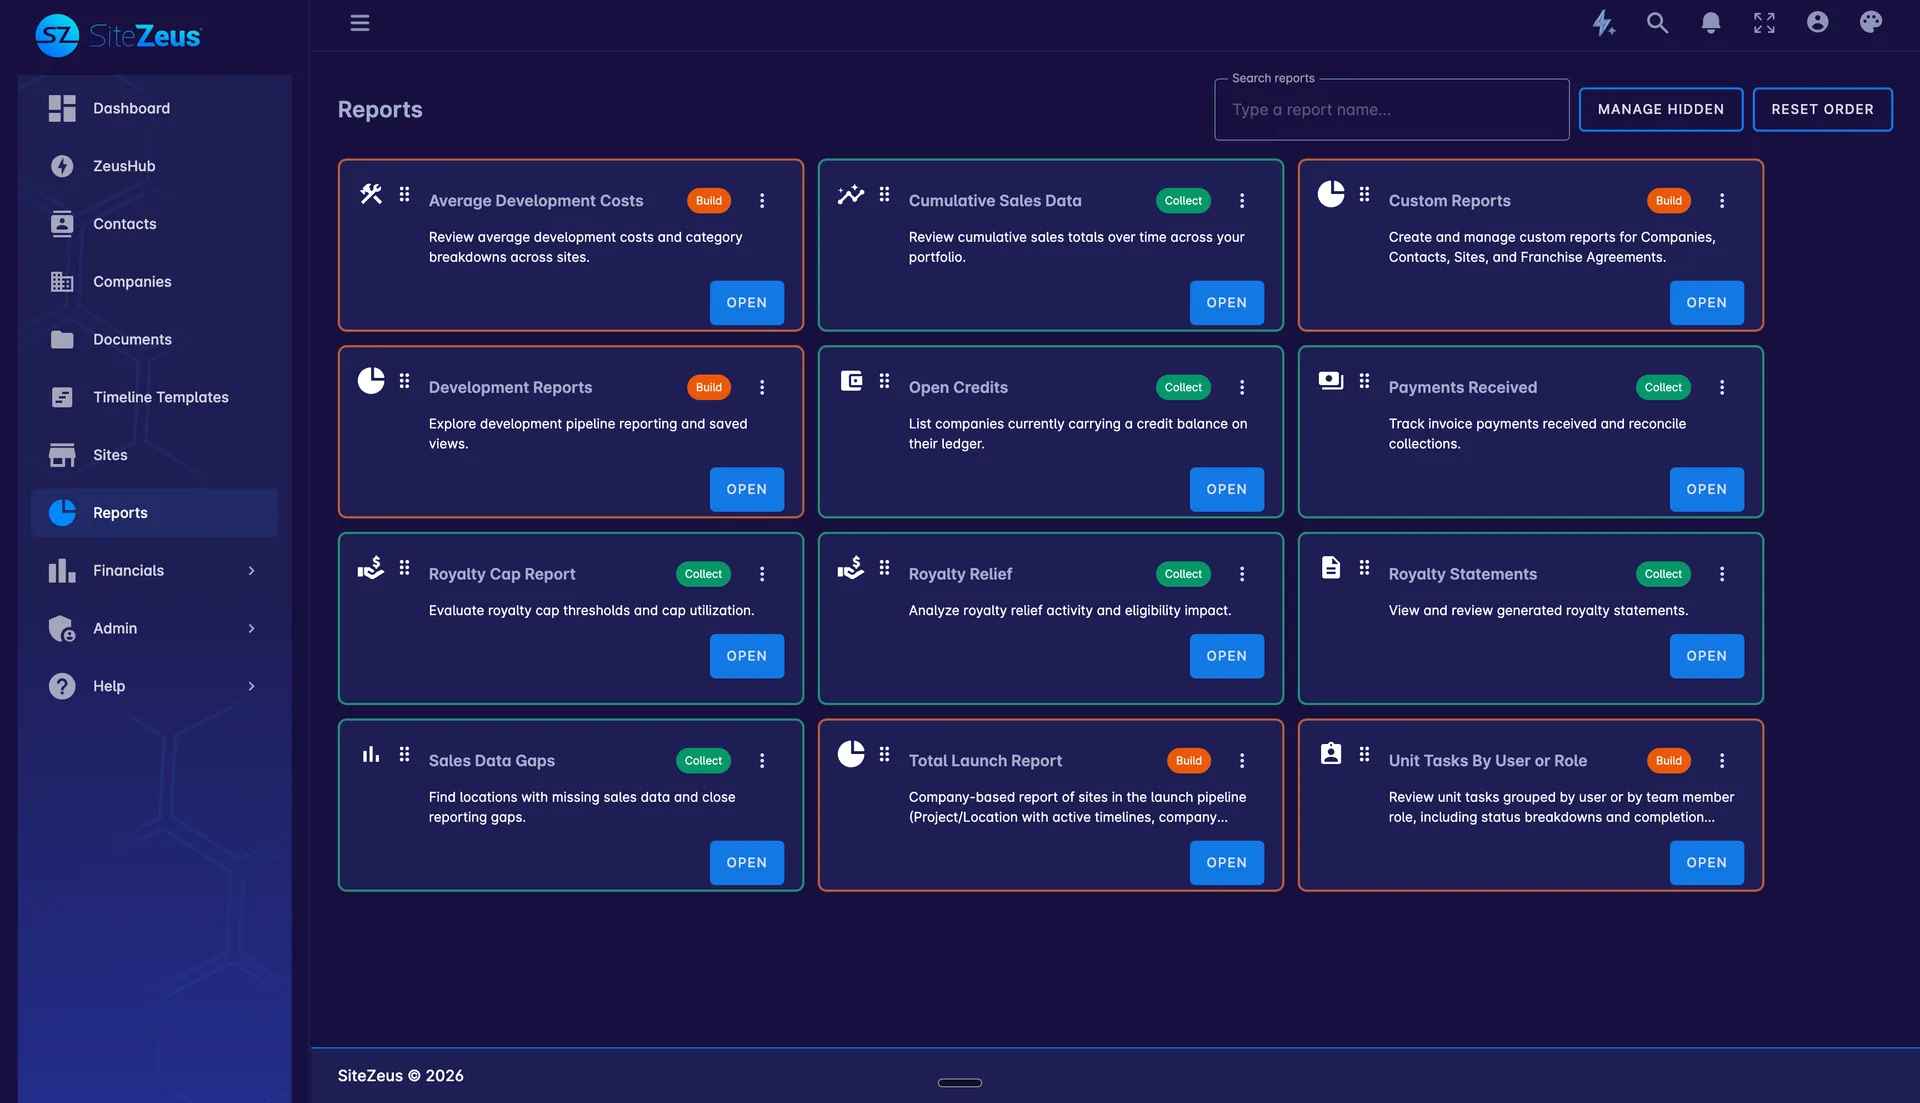The width and height of the screenshot is (1920, 1103).
Task: Click the search reports input field
Action: [1391, 109]
